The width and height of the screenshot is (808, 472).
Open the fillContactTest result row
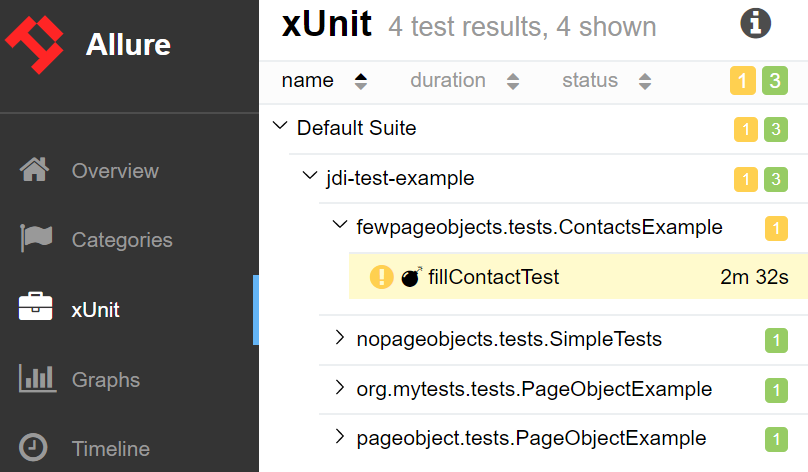click(x=494, y=277)
